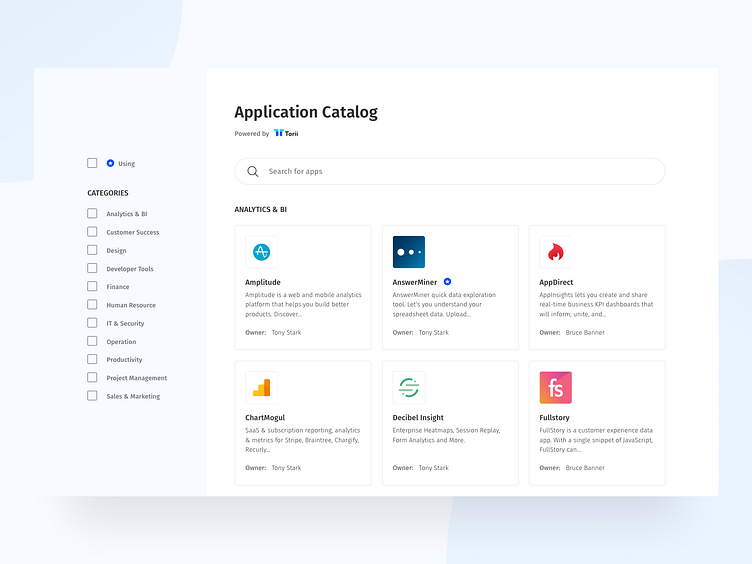Open the Fullstory fs icon
This screenshot has width=752, height=564.
point(555,388)
